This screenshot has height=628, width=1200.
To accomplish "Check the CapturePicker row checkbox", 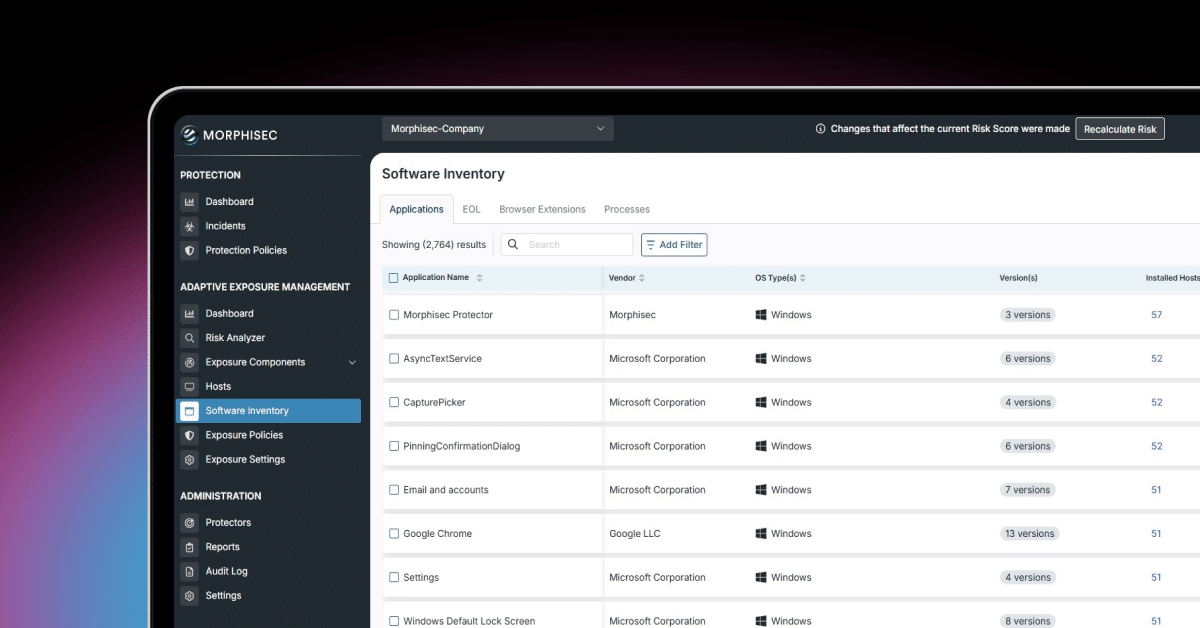I will point(394,403).
